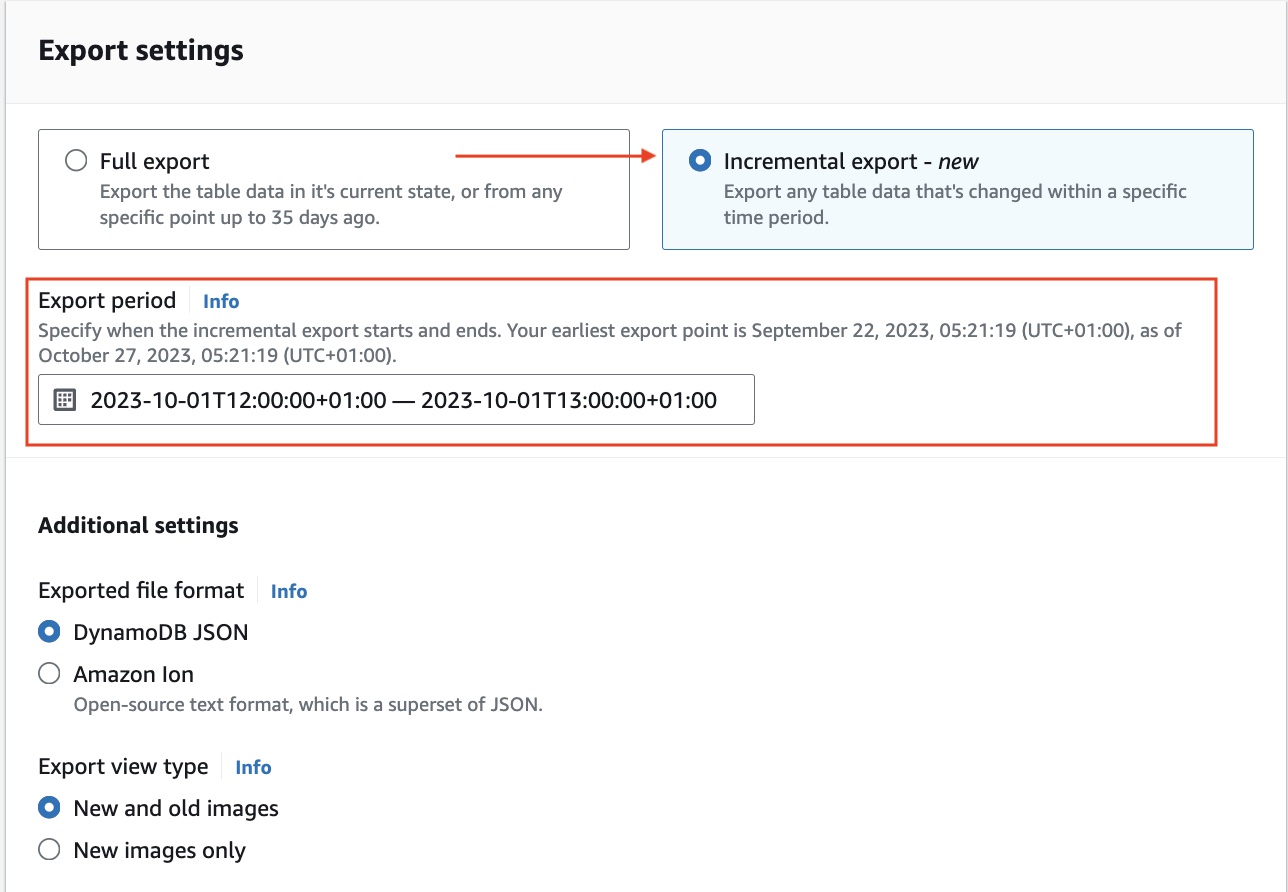Screen dimensions: 1288x892
Task: Select New and old images view type
Action: 49,807
